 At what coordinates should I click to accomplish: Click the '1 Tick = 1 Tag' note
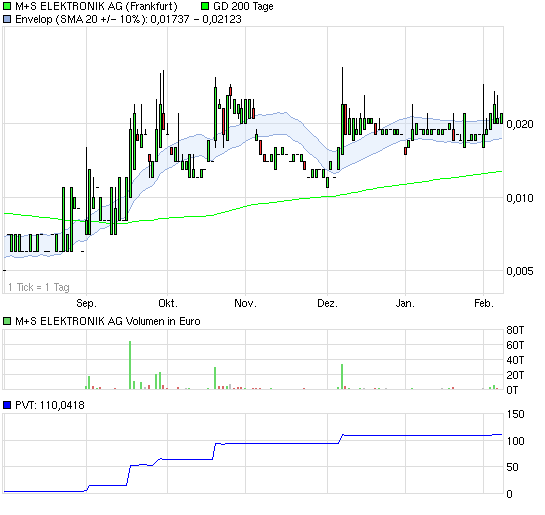(x=39, y=287)
